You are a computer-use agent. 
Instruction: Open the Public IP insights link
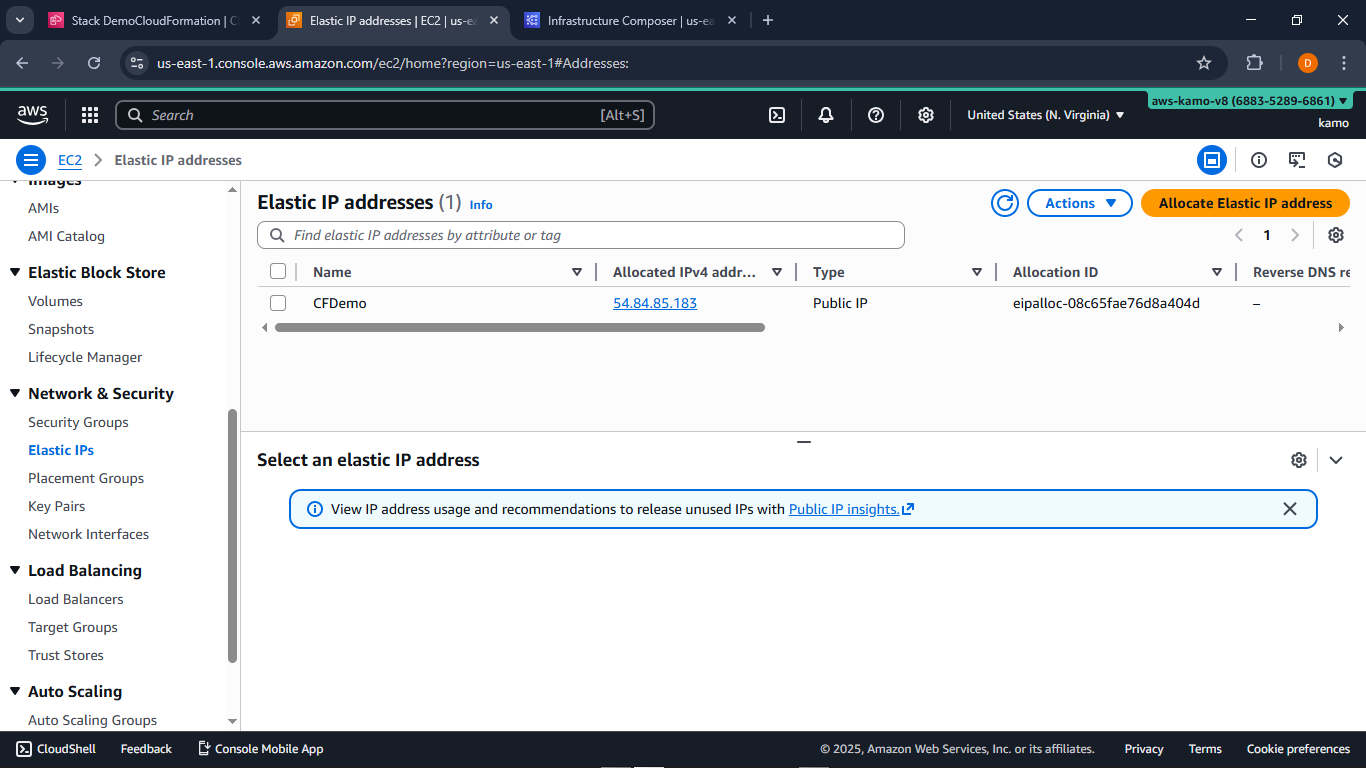coord(845,509)
